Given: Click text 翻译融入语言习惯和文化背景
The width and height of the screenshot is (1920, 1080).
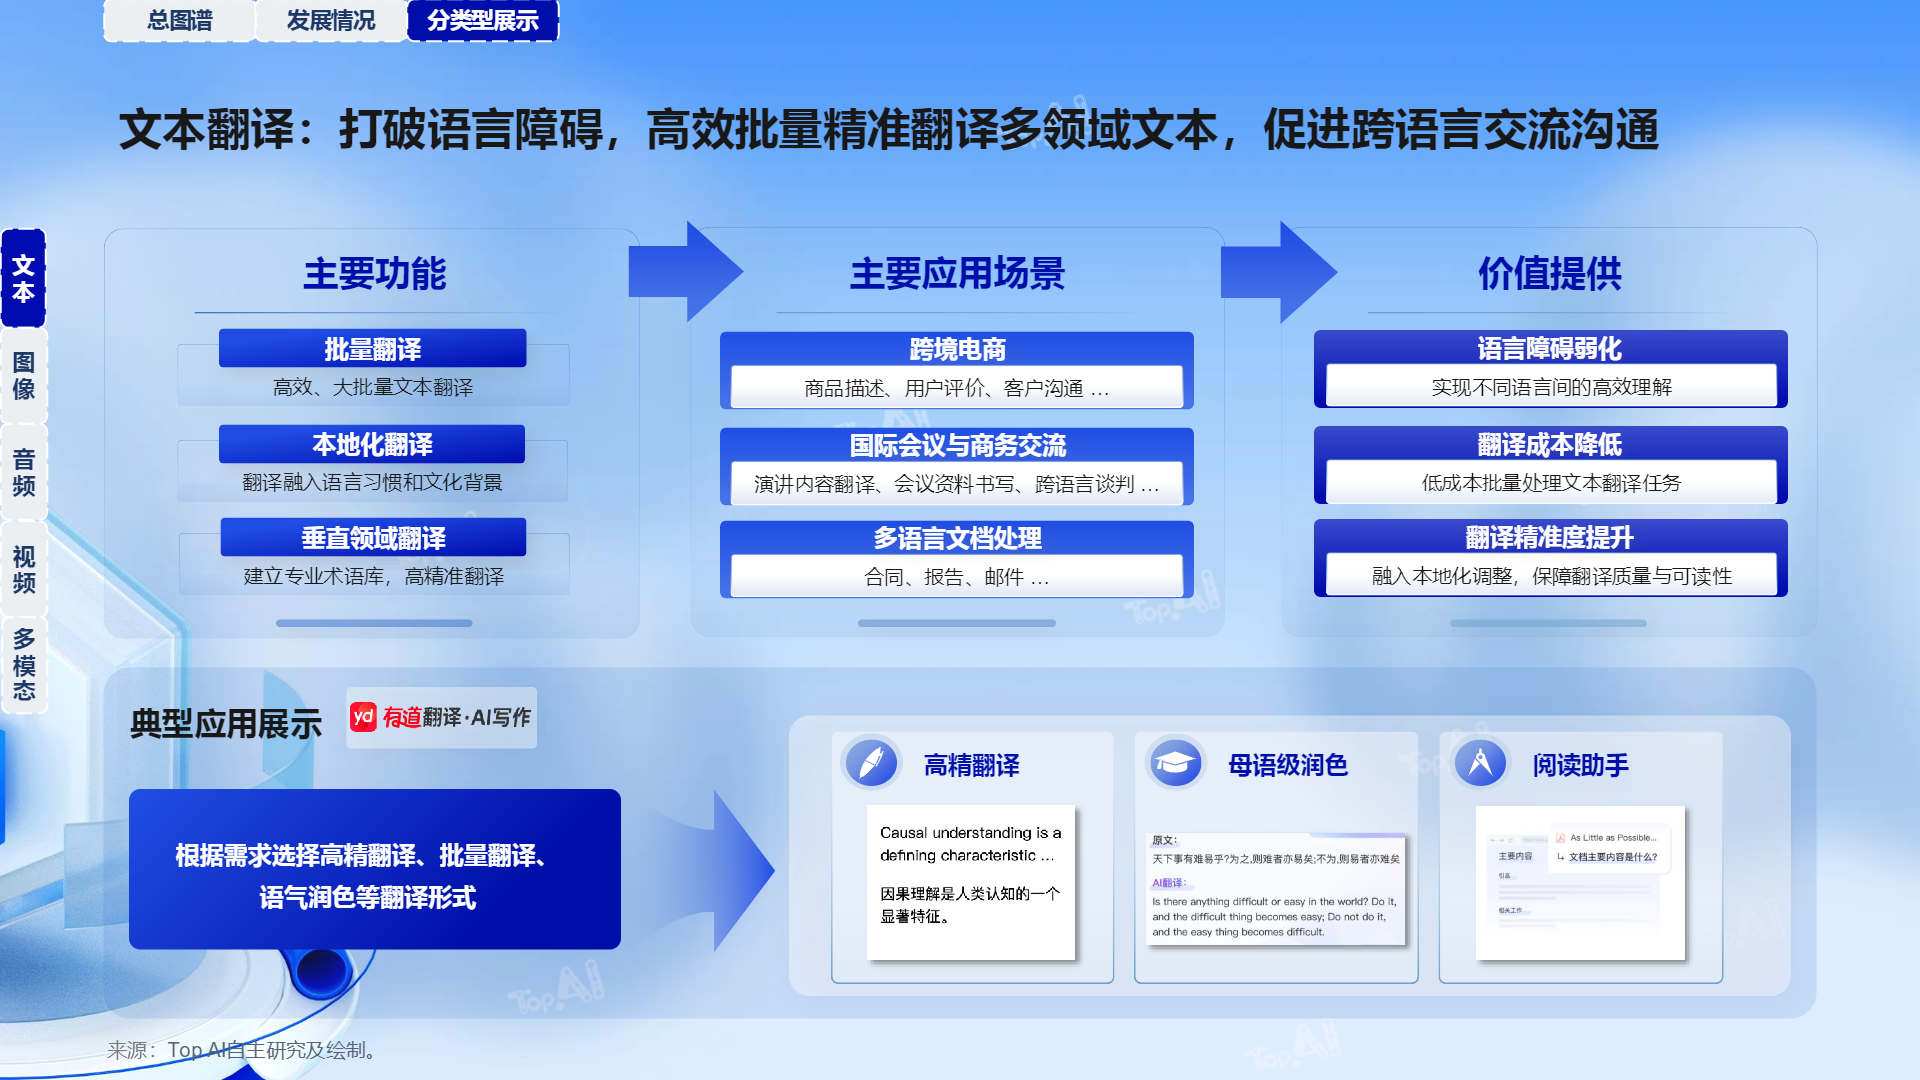Looking at the screenshot, I should pos(372,482).
